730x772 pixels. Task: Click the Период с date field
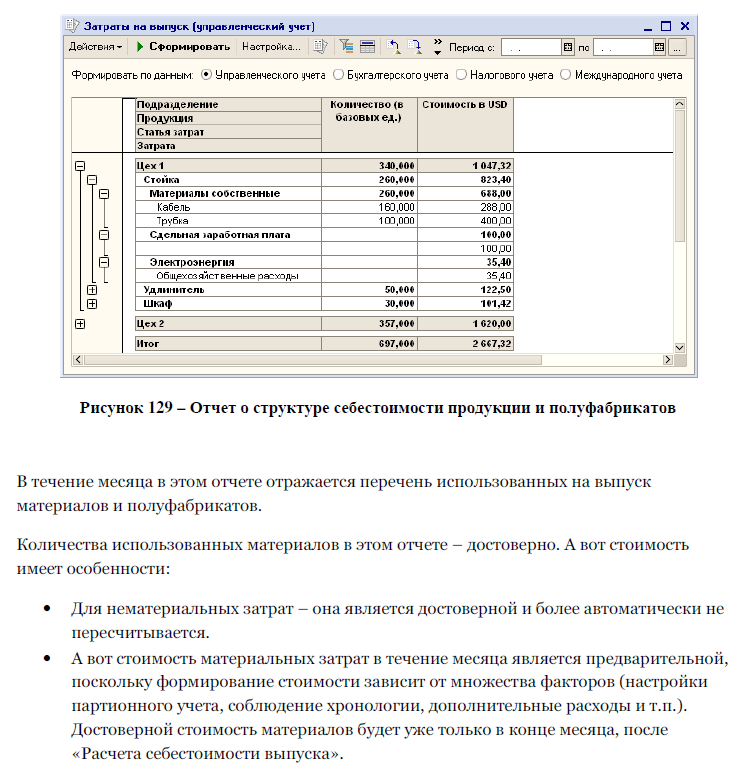tap(532, 47)
